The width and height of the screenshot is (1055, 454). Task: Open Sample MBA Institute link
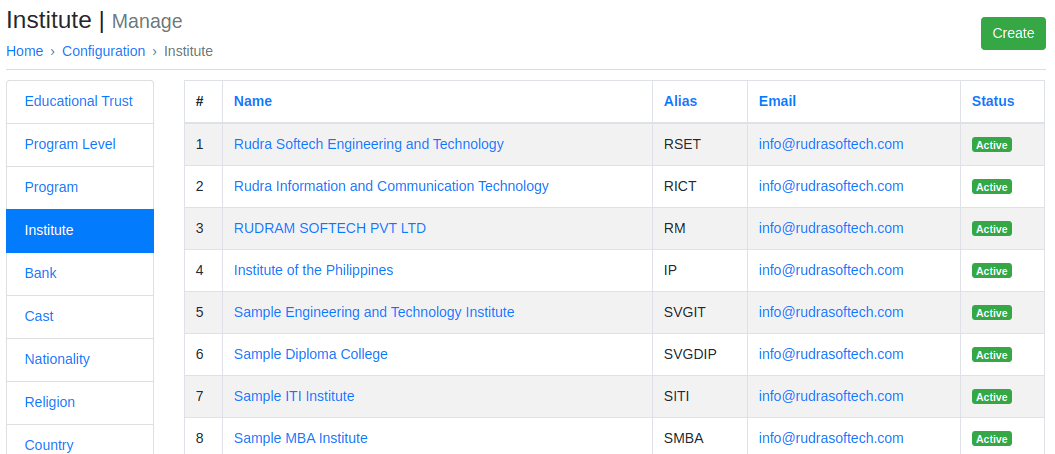point(300,438)
